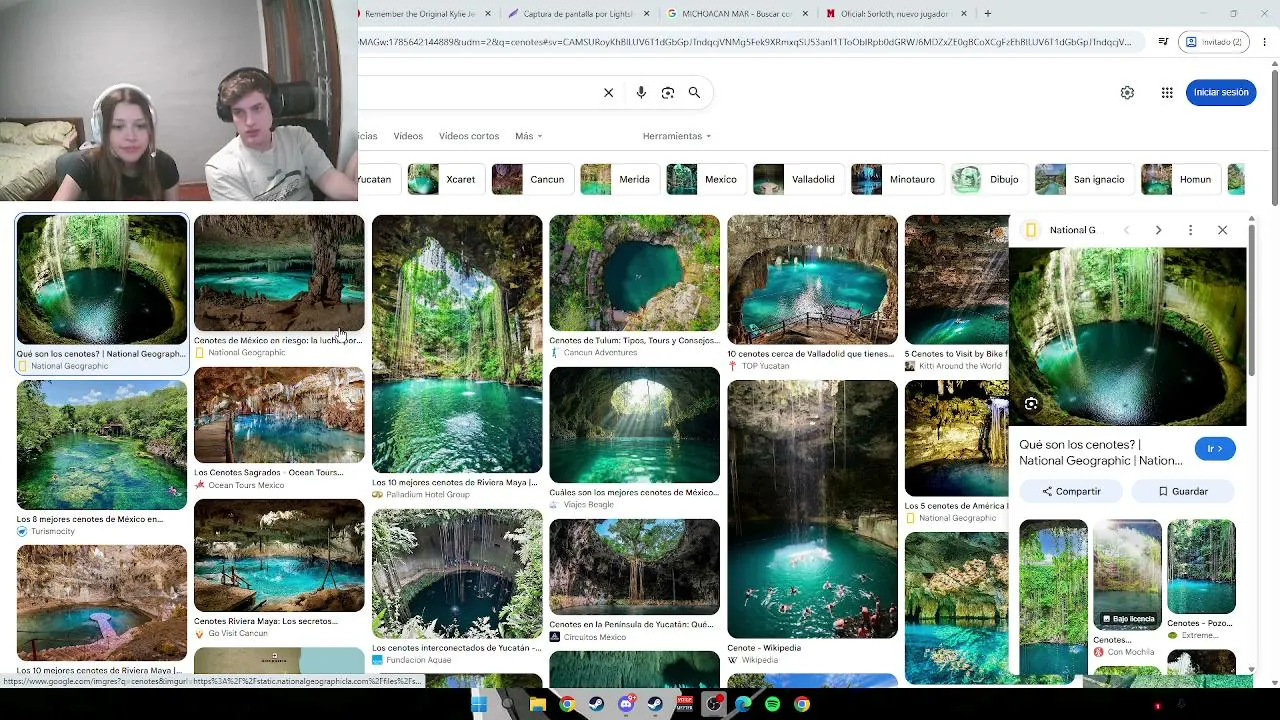The height and width of the screenshot is (720, 1280).
Task: Open Microsoft Edge from the taskbar
Action: pos(743,704)
